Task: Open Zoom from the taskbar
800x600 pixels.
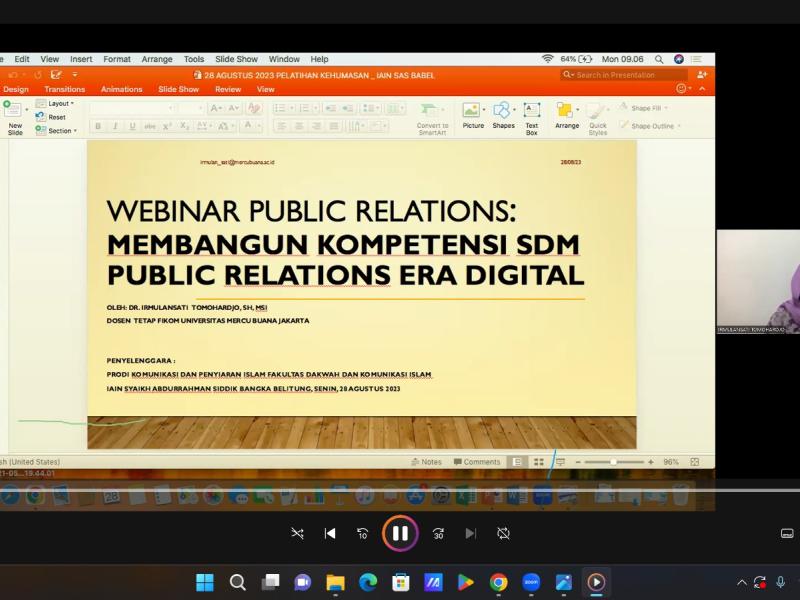Action: coord(531,582)
